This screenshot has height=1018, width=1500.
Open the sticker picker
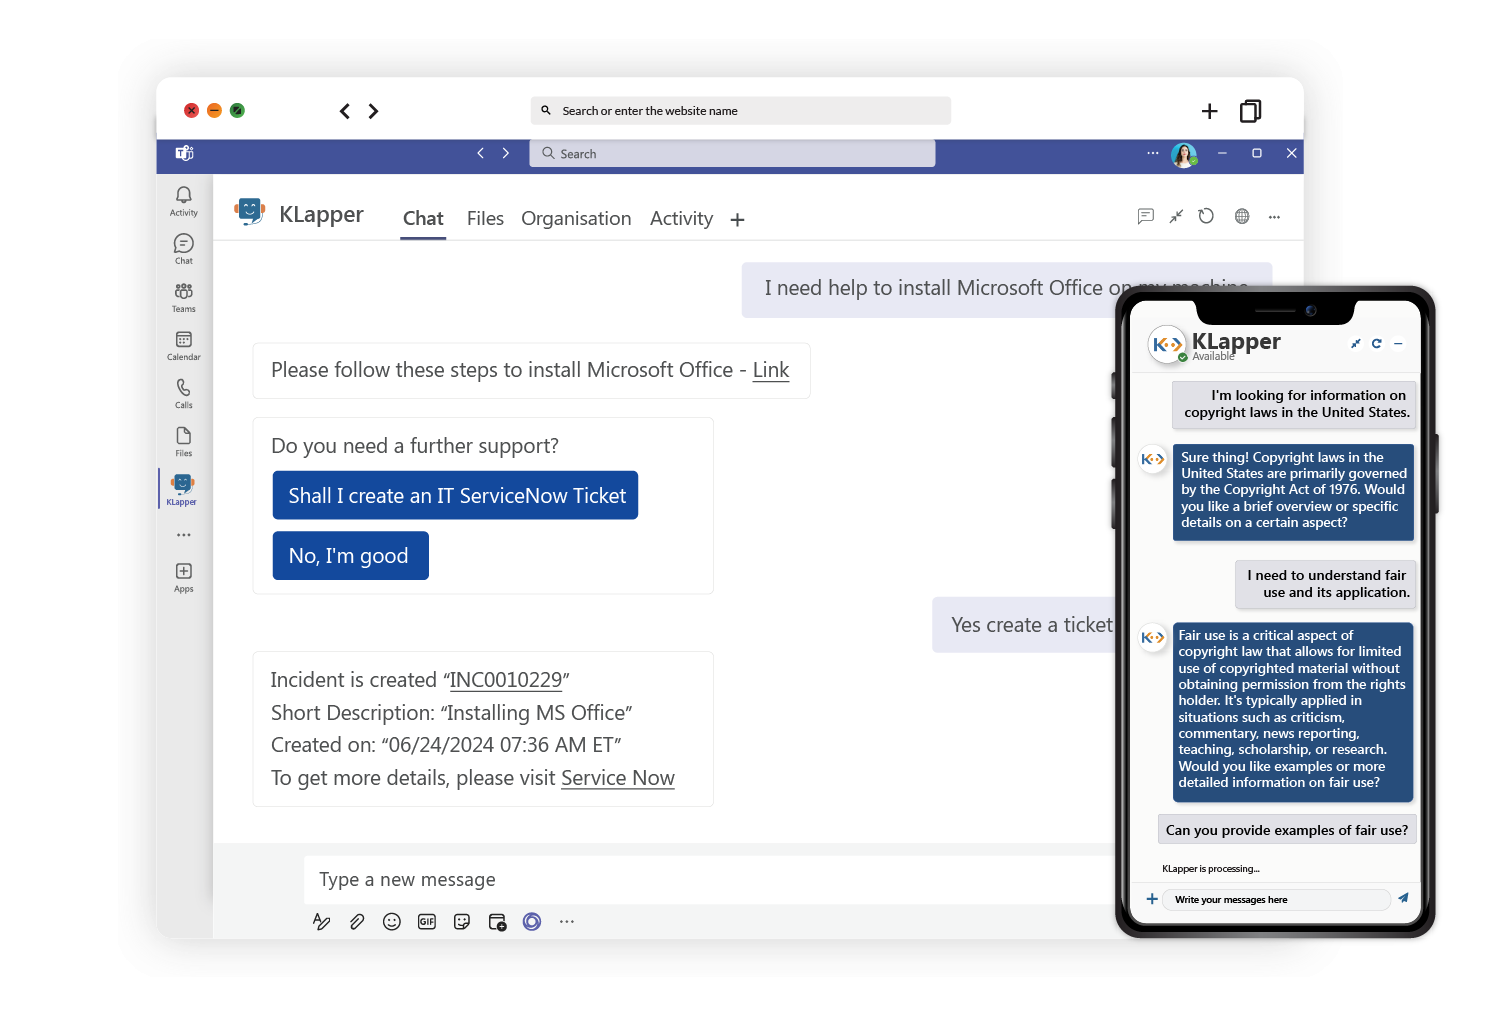pos(462,922)
